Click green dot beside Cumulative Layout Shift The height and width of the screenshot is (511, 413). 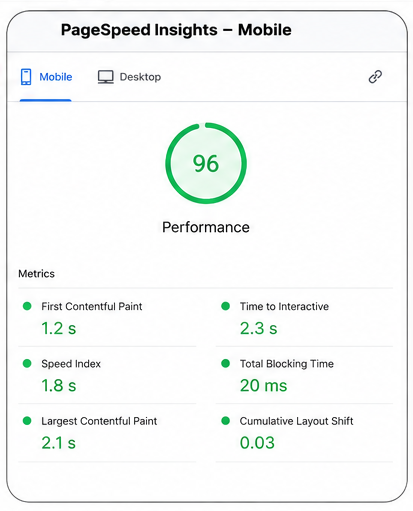coord(226,421)
